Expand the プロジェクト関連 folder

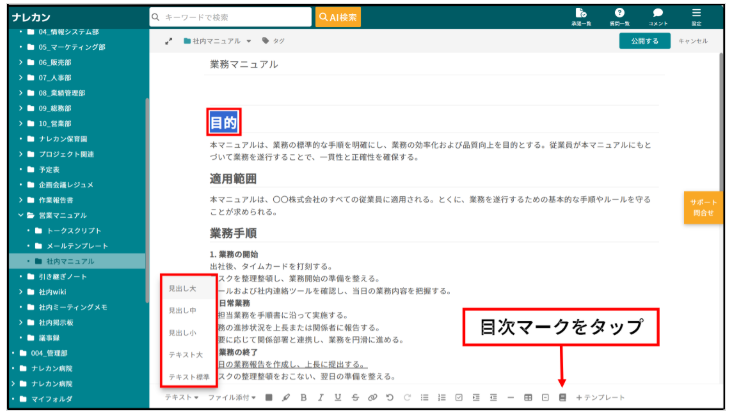pyautogui.click(x=21, y=154)
